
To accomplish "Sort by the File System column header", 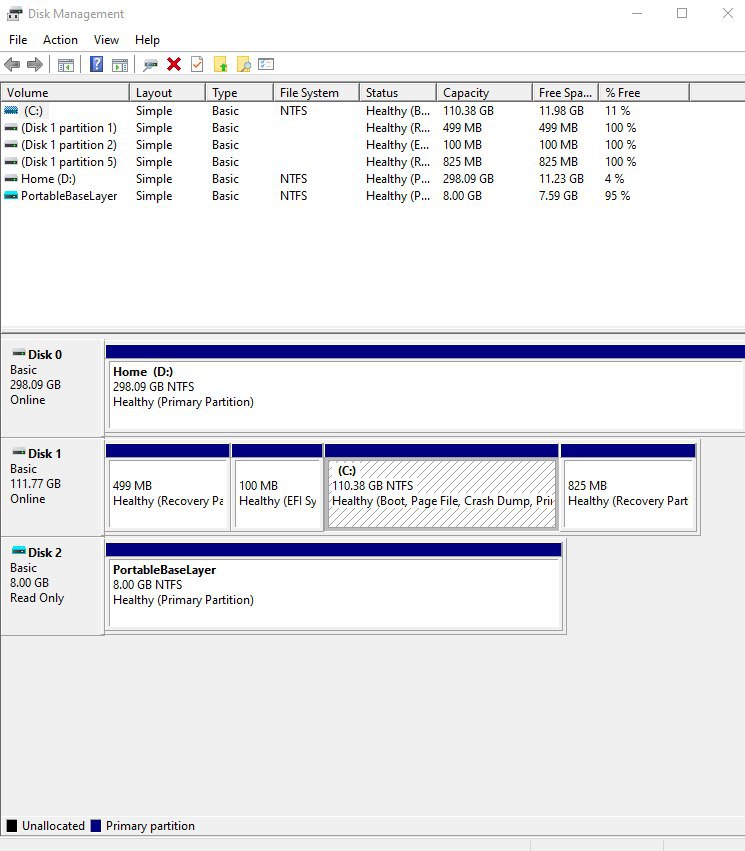I will tap(316, 93).
